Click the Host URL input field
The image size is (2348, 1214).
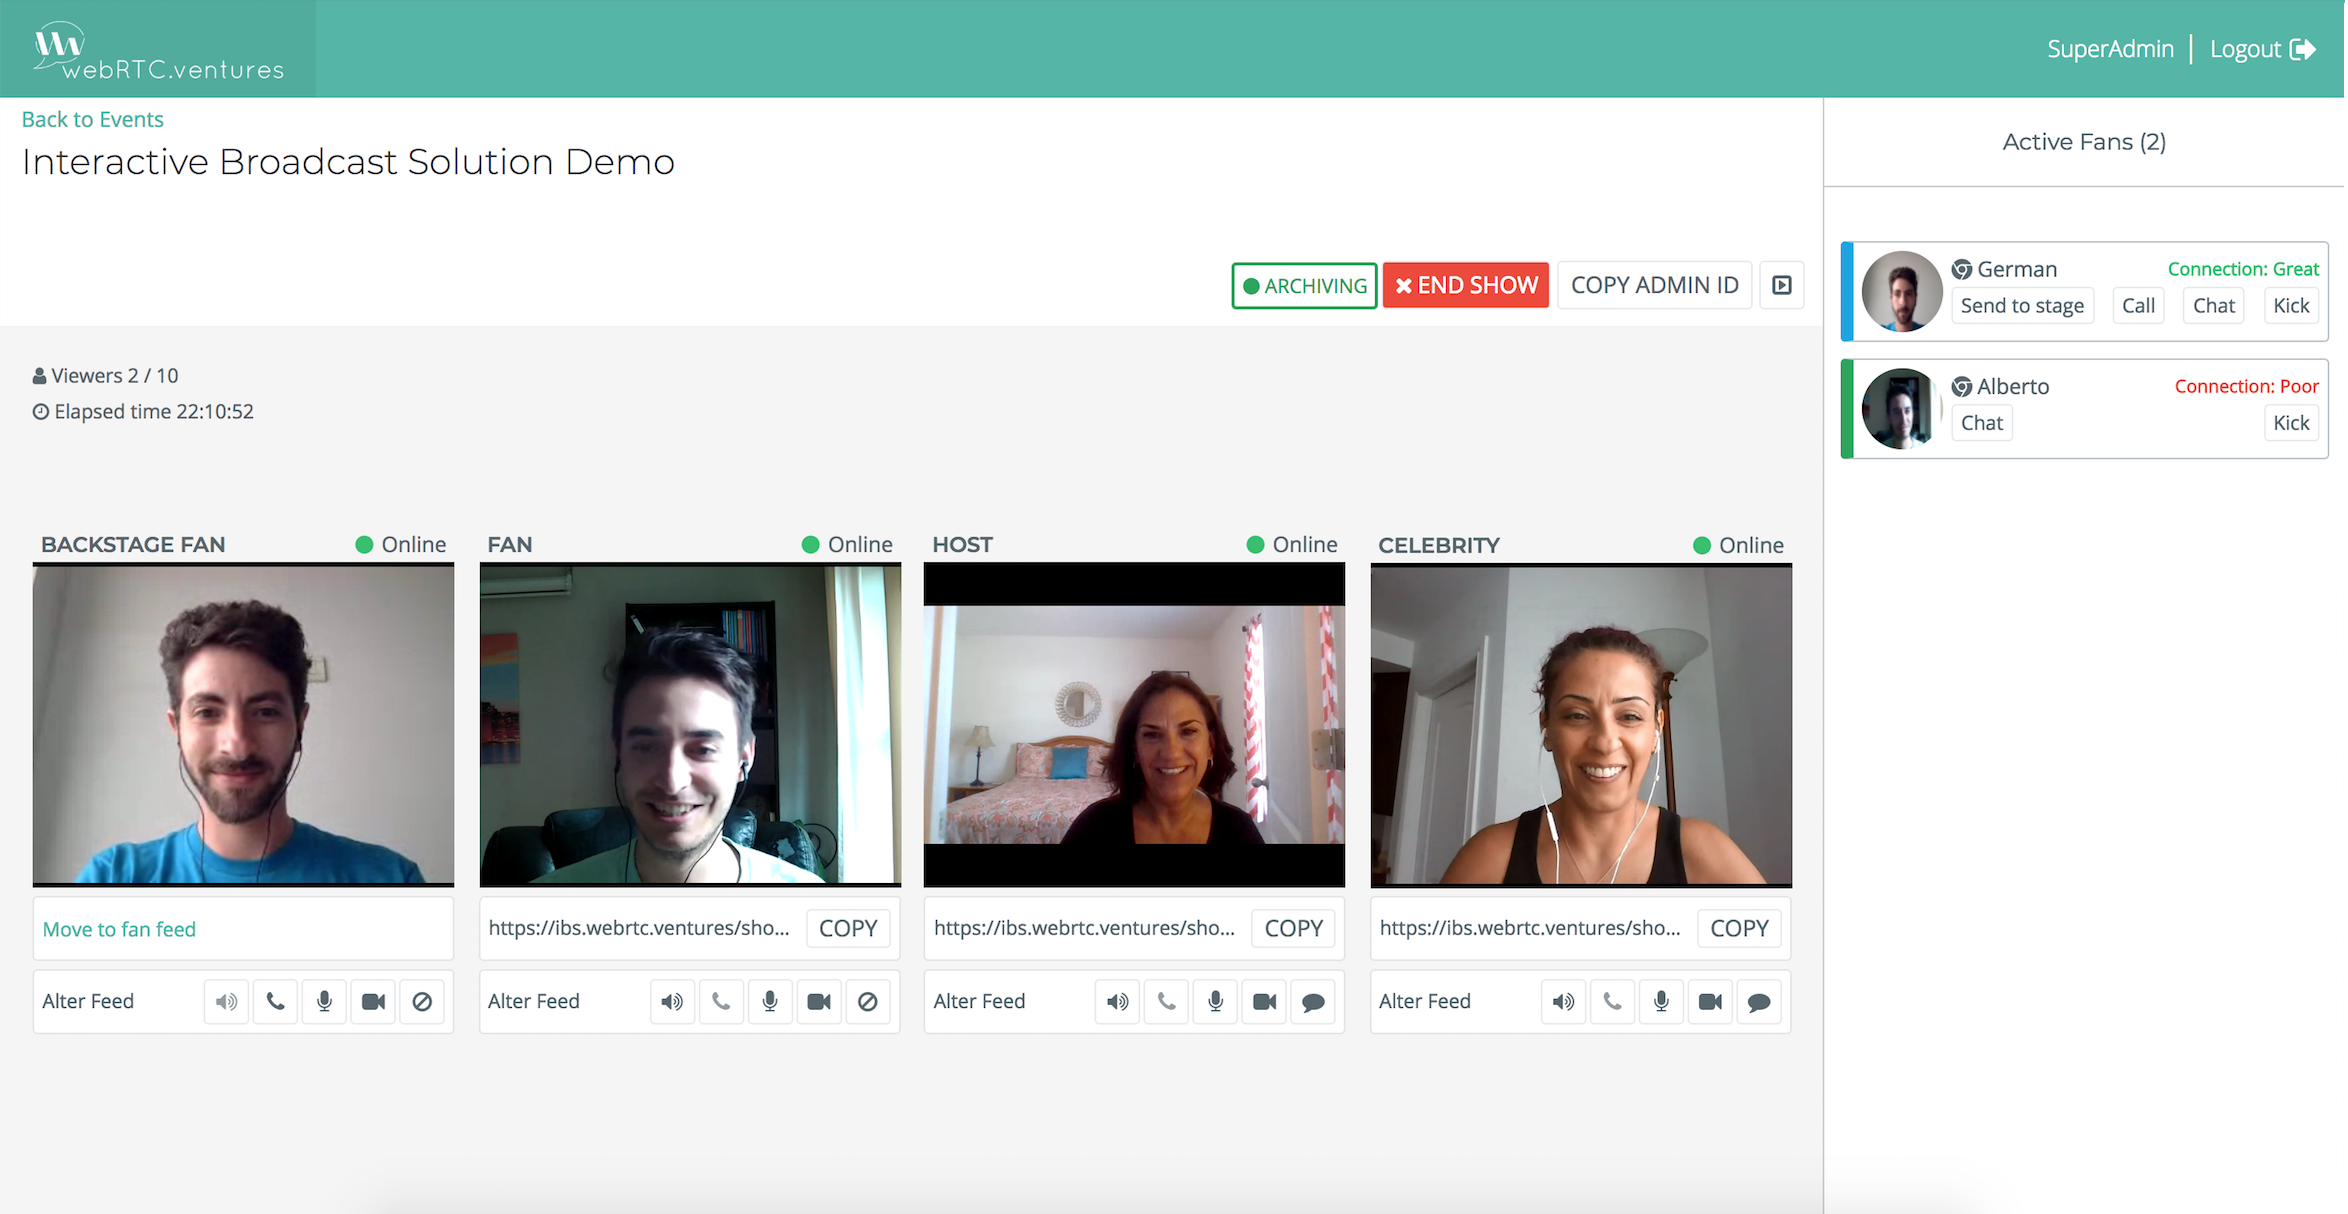coord(1084,928)
